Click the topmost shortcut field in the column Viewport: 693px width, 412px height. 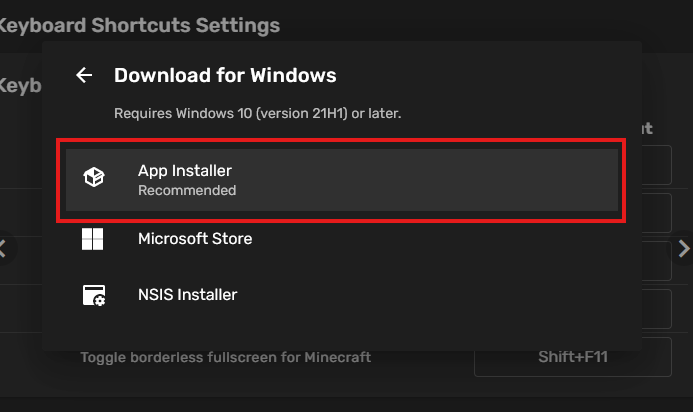click(x=656, y=165)
